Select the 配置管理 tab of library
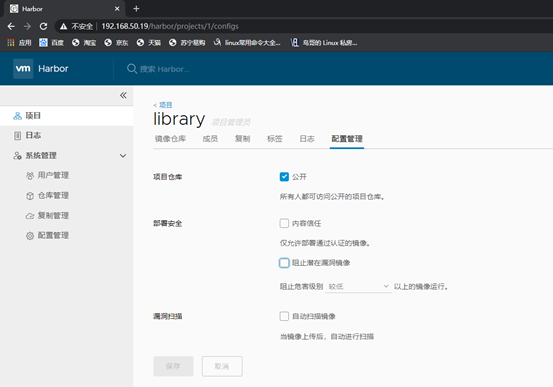Image resolution: width=553 pixels, height=387 pixels. click(x=347, y=139)
